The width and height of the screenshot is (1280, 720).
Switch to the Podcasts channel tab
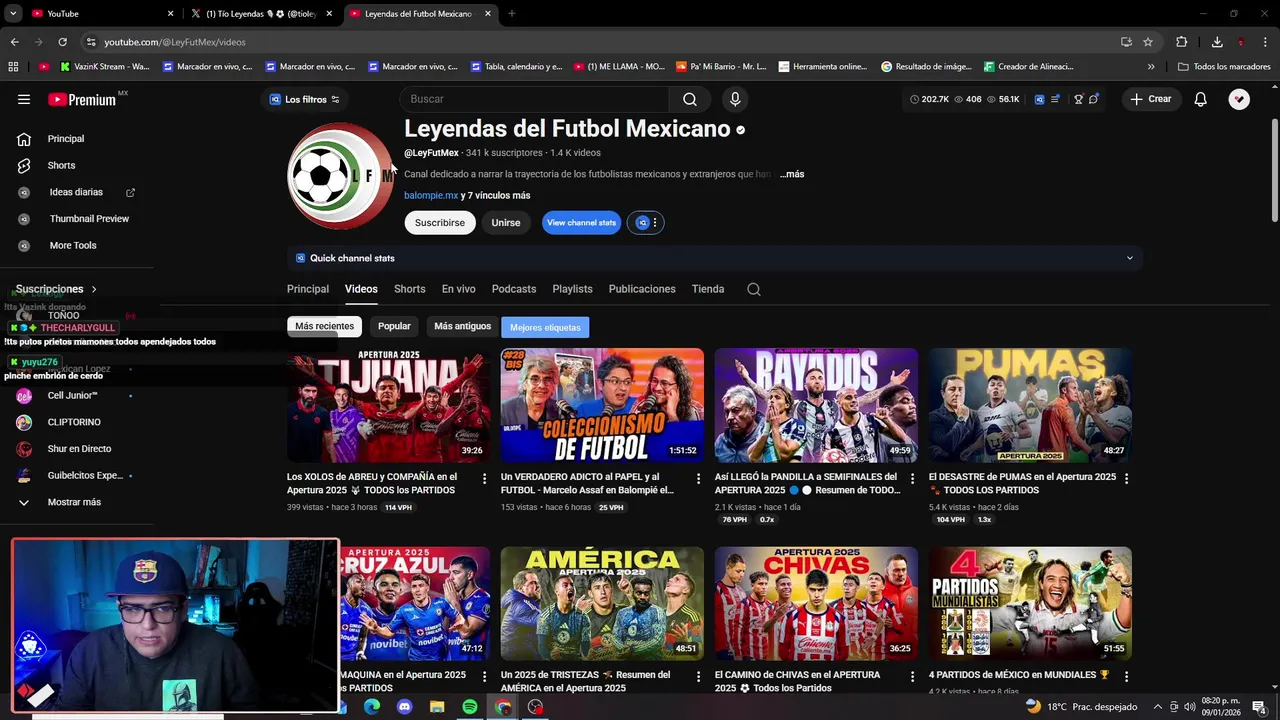pos(514,289)
